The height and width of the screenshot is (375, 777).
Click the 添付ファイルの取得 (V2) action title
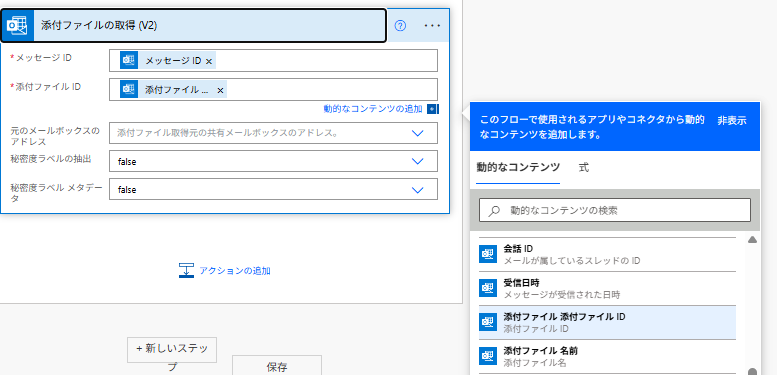pyautogui.click(x=99, y=26)
